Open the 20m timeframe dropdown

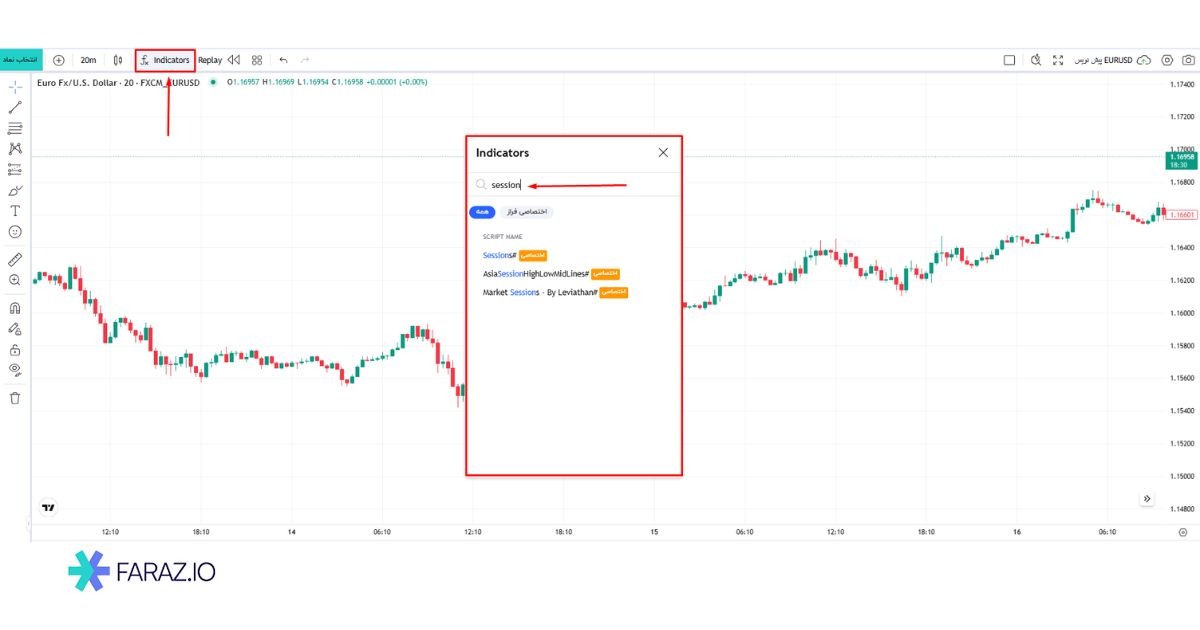(x=88, y=60)
